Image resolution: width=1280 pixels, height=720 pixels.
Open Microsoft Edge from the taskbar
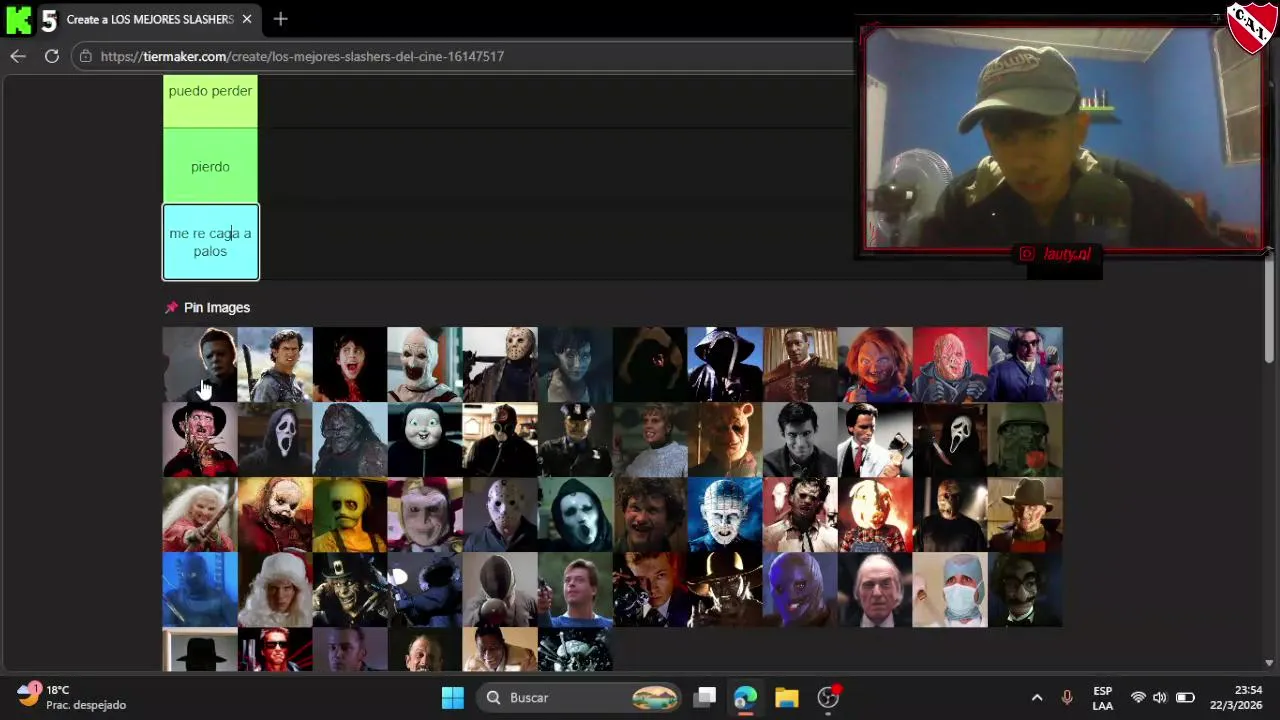745,697
